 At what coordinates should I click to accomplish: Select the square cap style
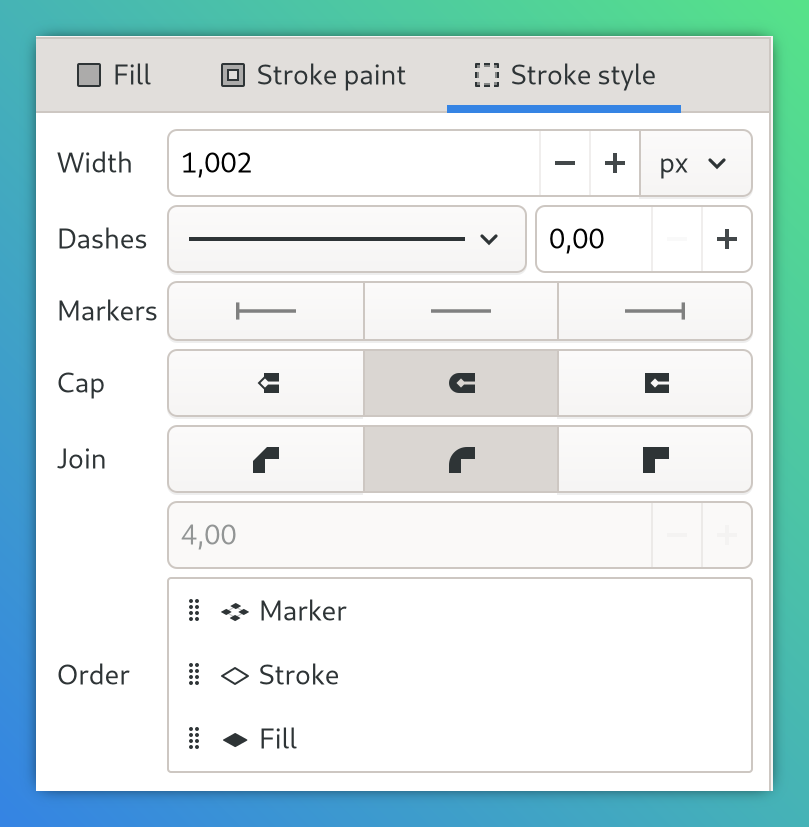(x=655, y=383)
